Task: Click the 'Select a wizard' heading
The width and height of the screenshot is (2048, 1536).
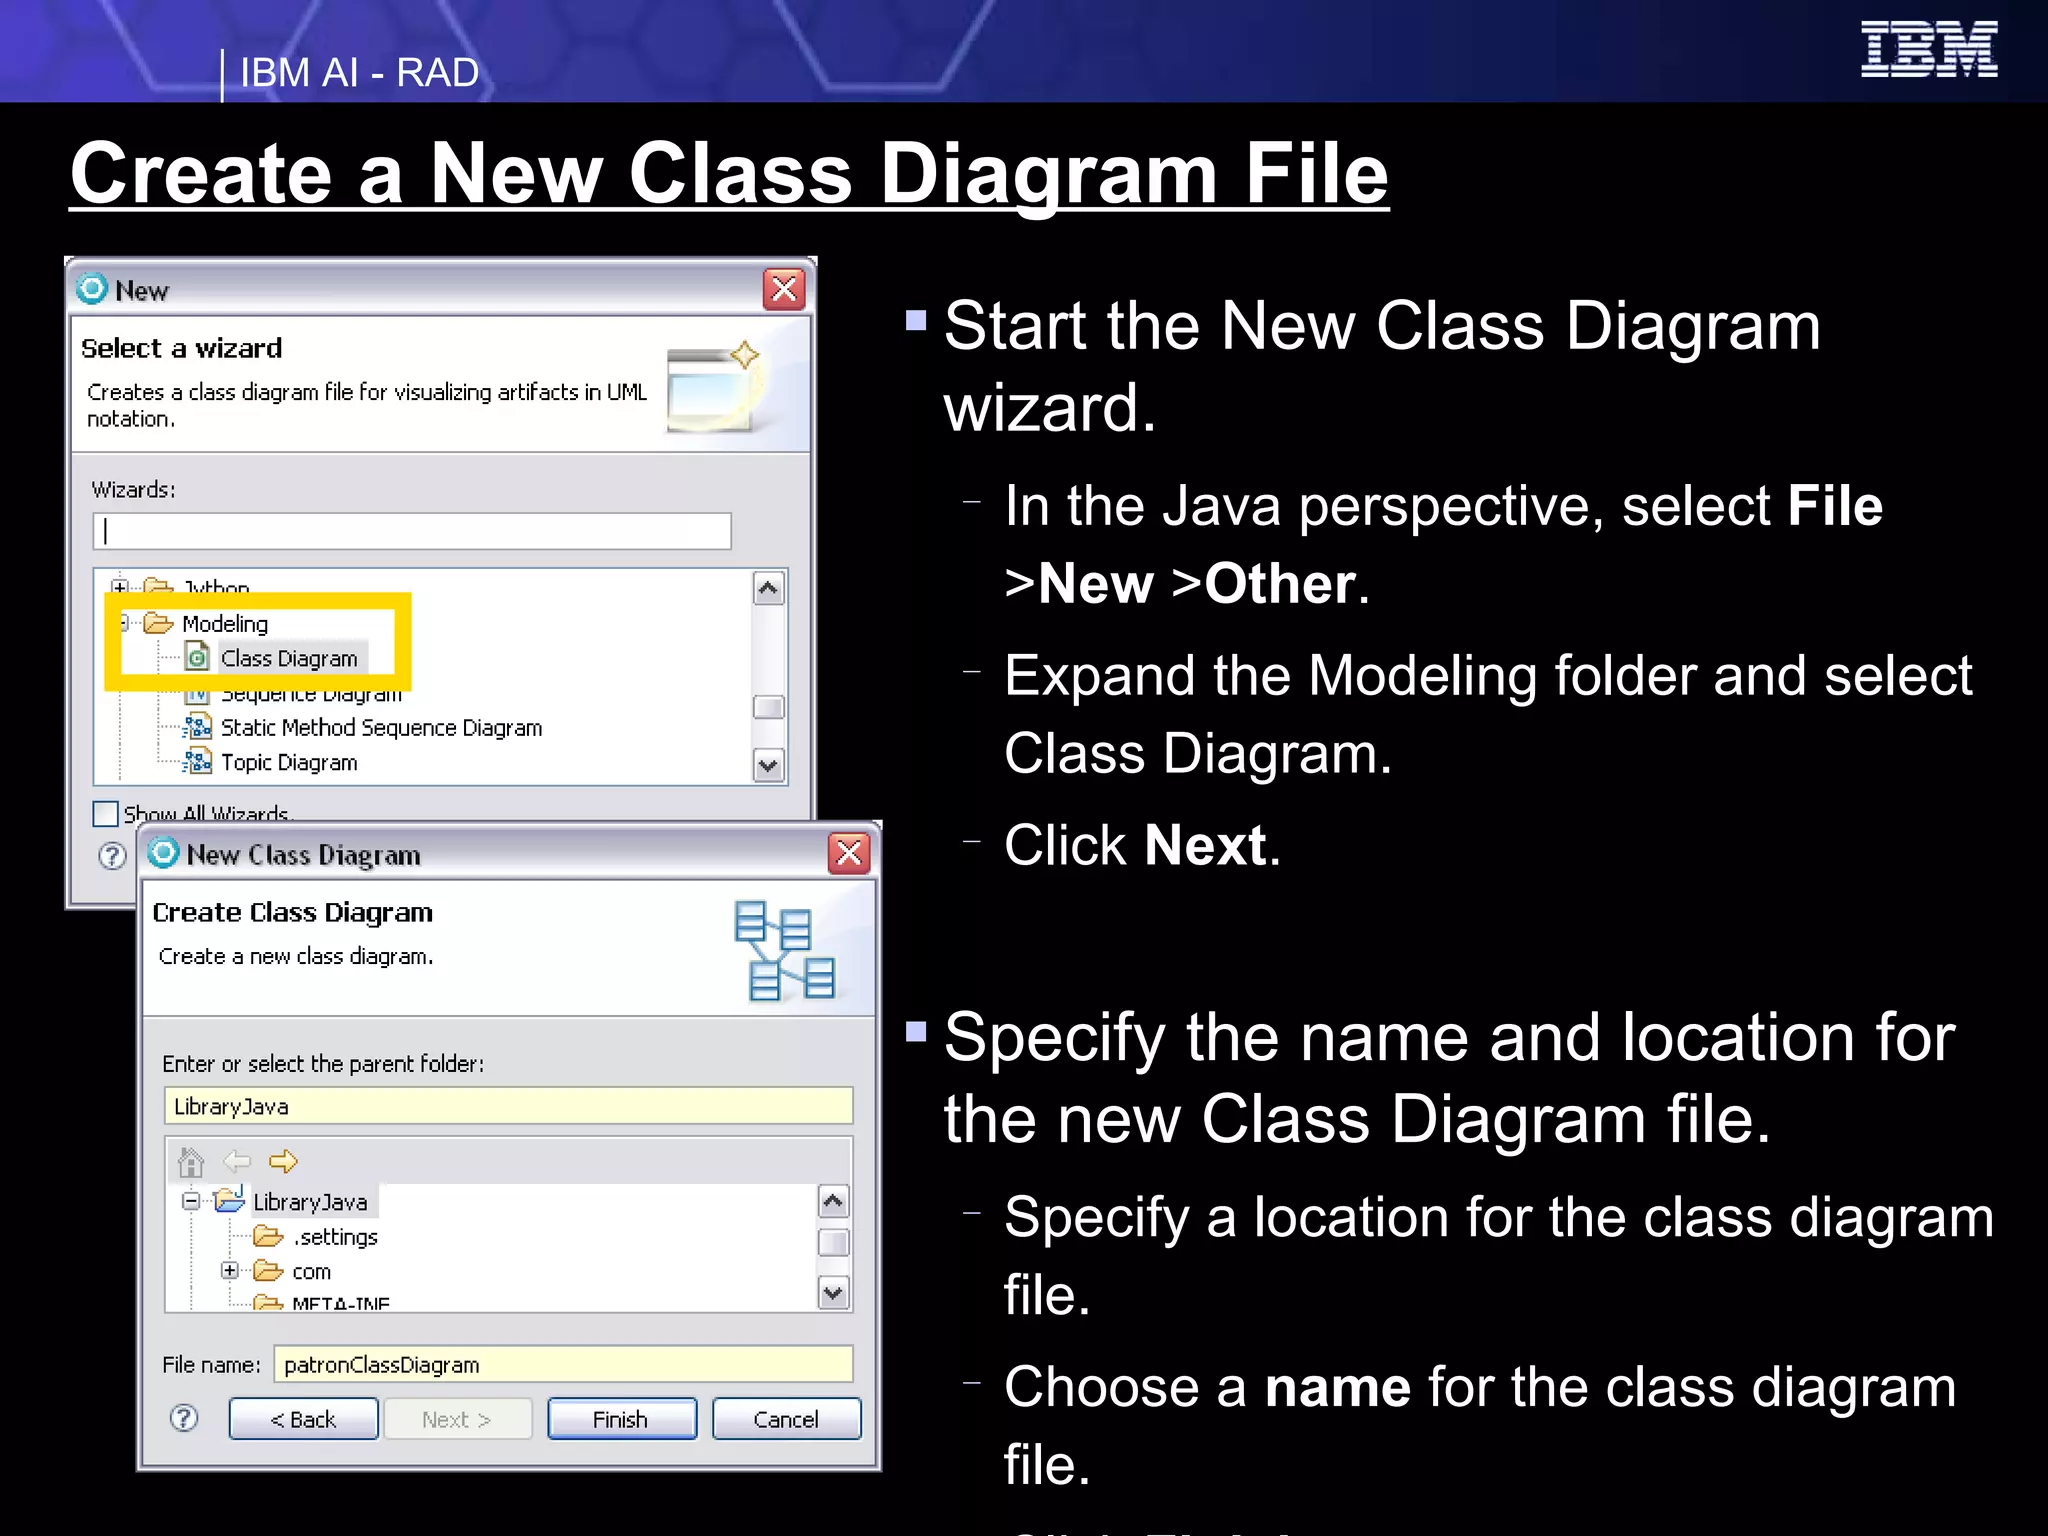Action: 182,348
